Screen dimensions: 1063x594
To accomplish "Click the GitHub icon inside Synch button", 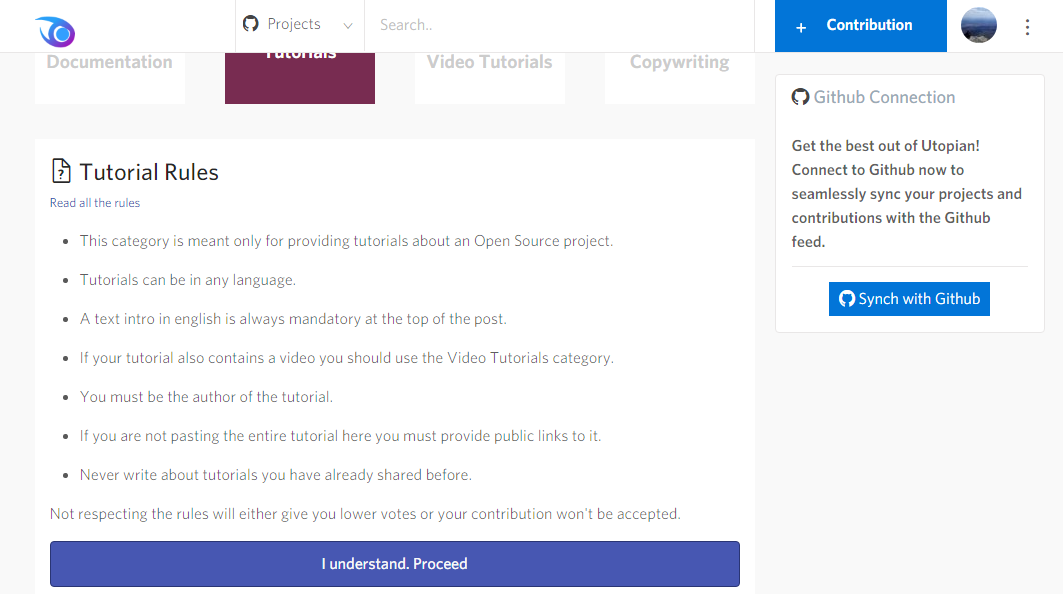I will click(x=847, y=299).
